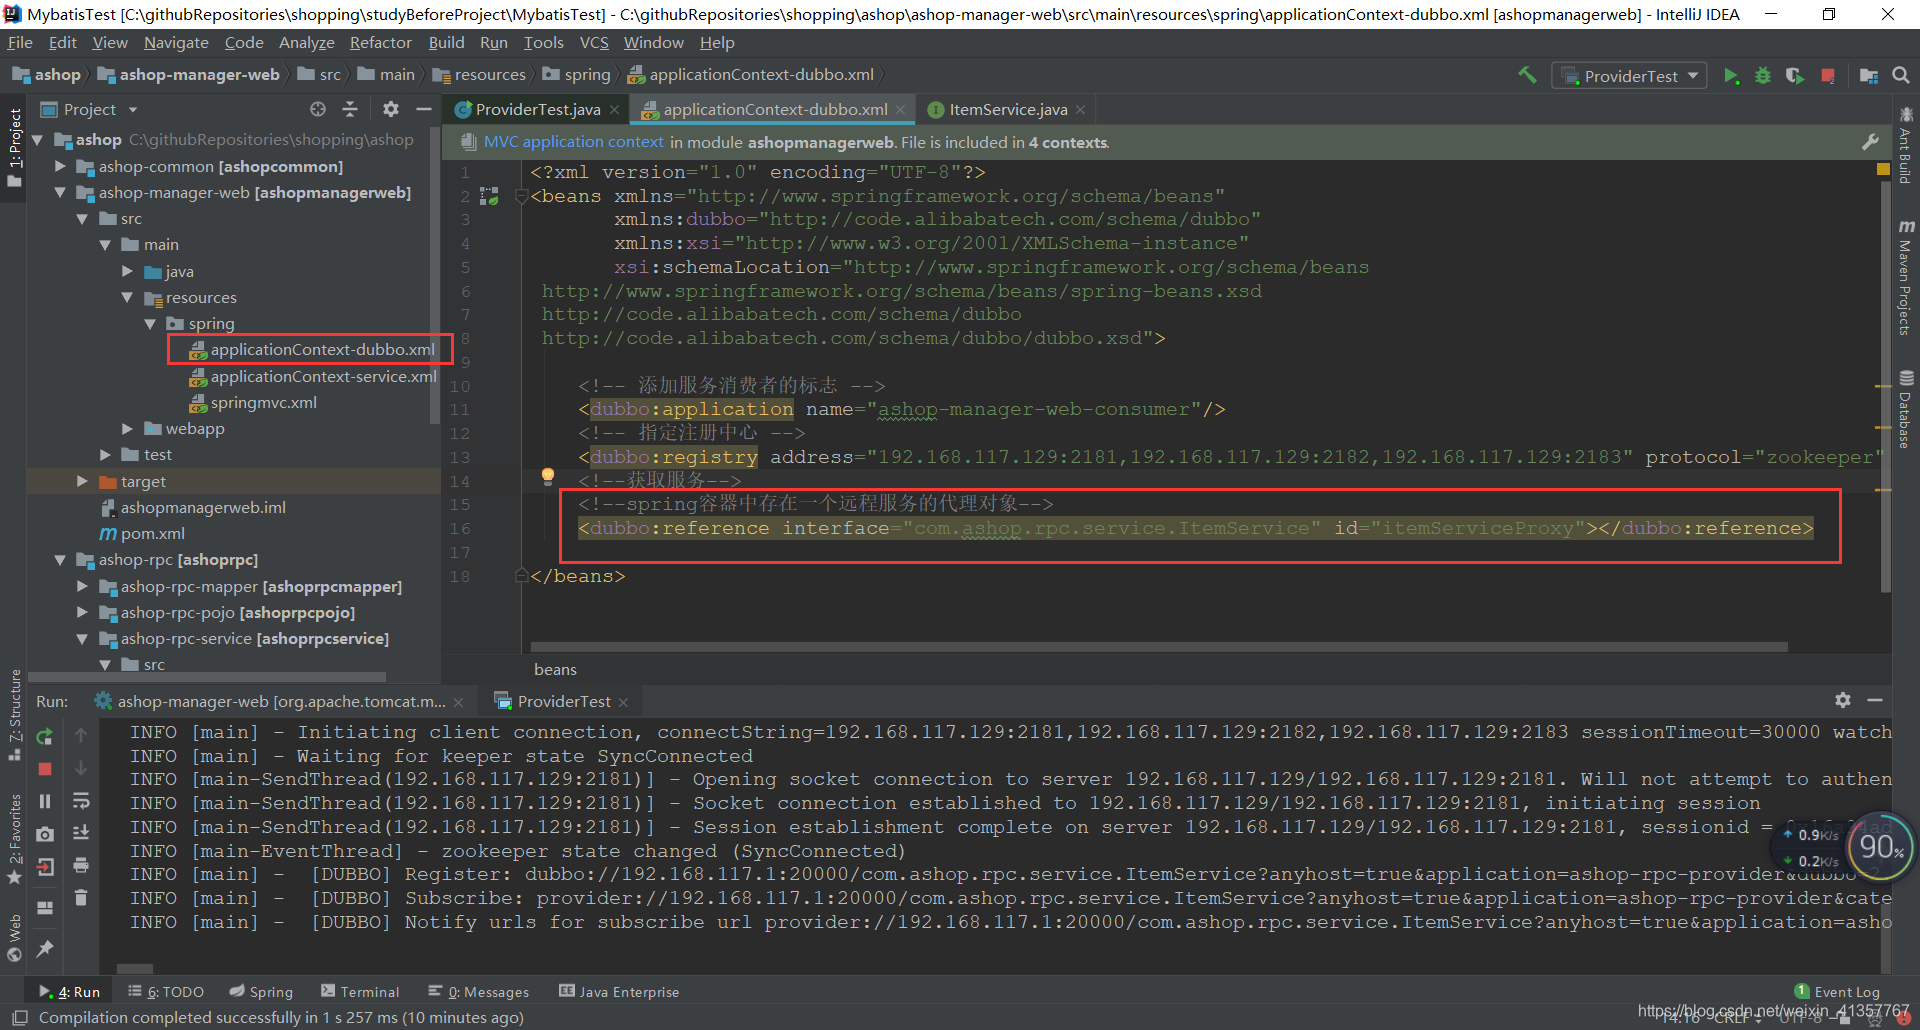Click the Run console horizontal scrollbar
This screenshot has height=1030, width=1920.
click(x=135, y=968)
